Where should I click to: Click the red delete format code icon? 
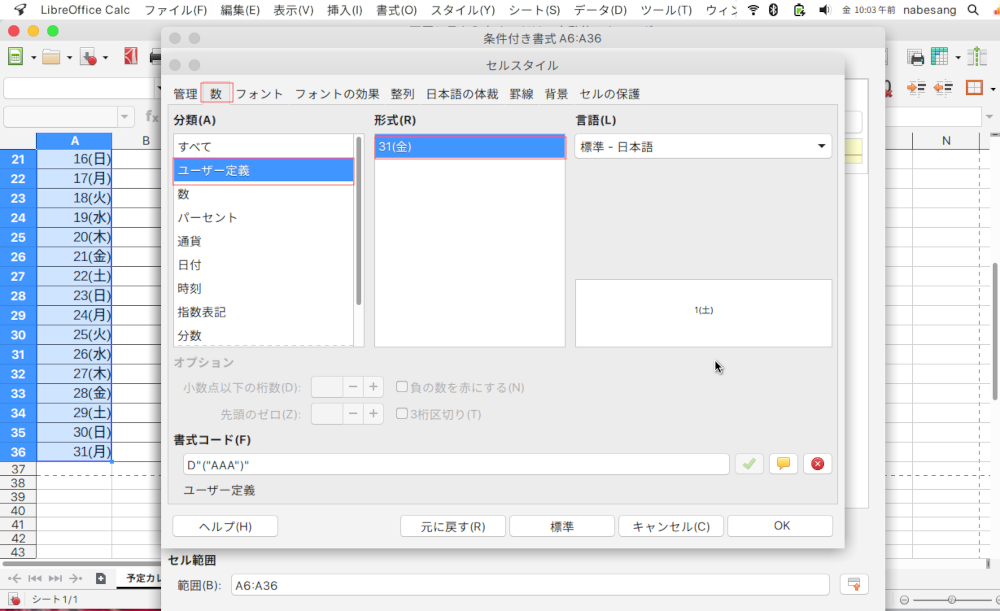pos(818,464)
